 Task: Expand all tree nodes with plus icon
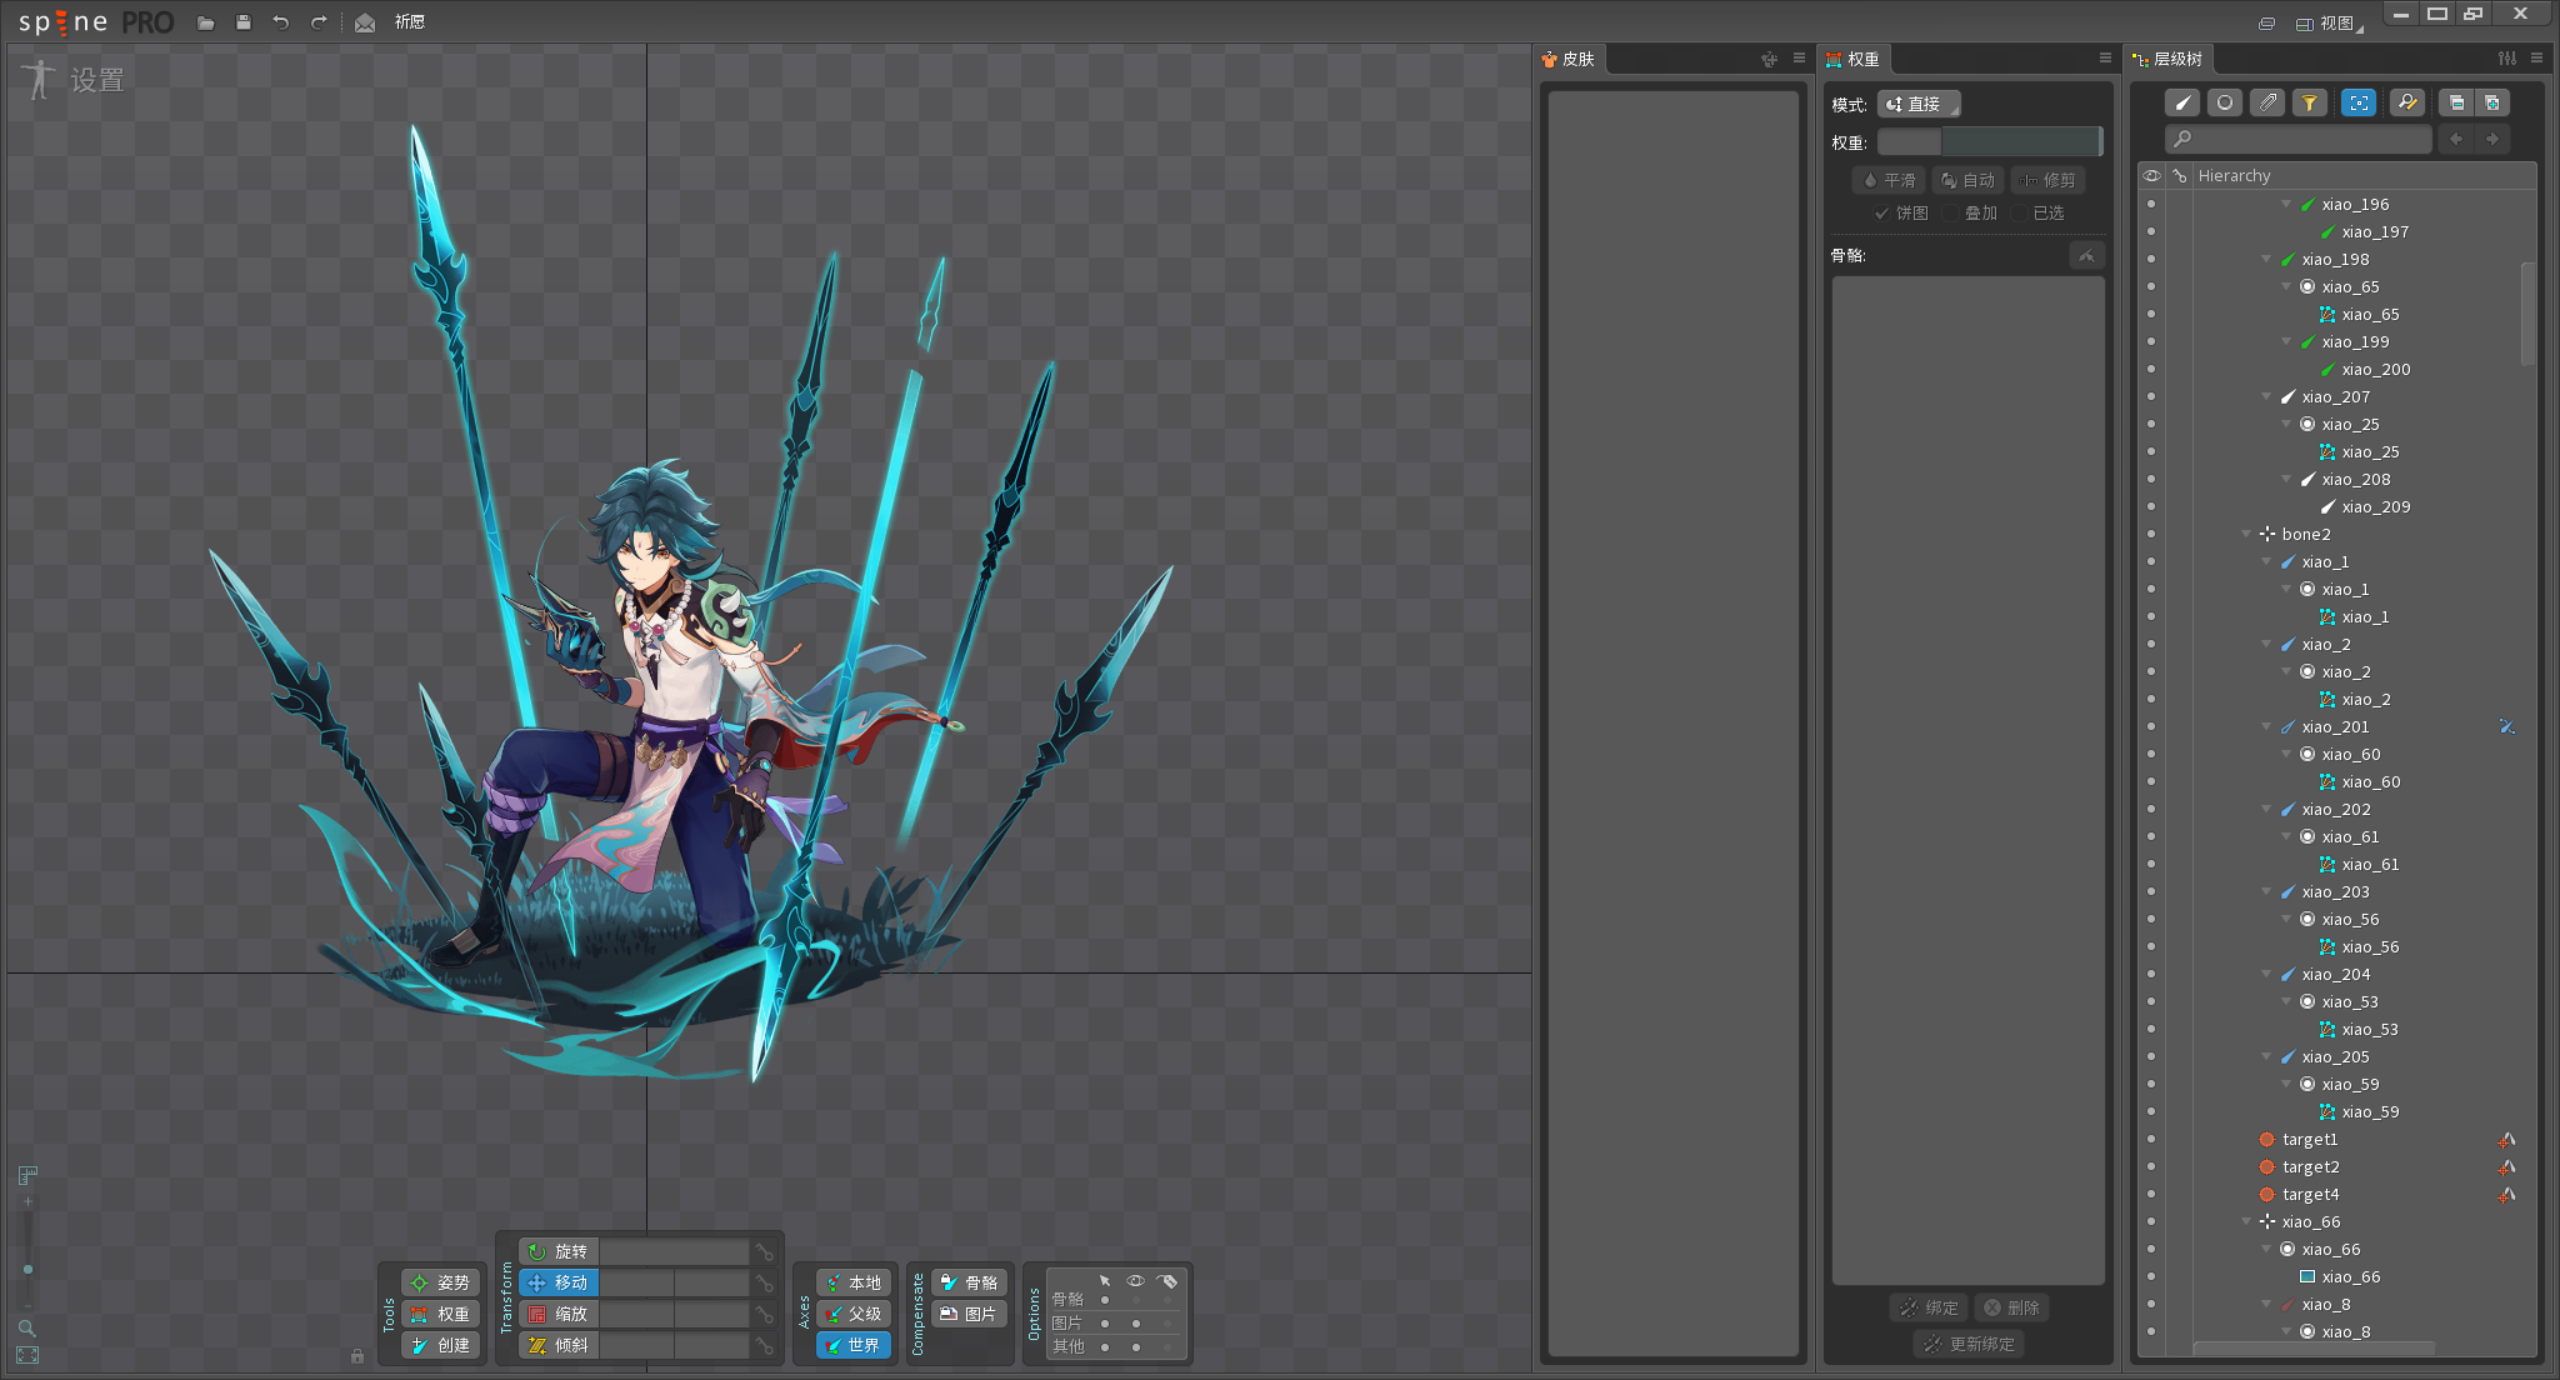[2492, 102]
